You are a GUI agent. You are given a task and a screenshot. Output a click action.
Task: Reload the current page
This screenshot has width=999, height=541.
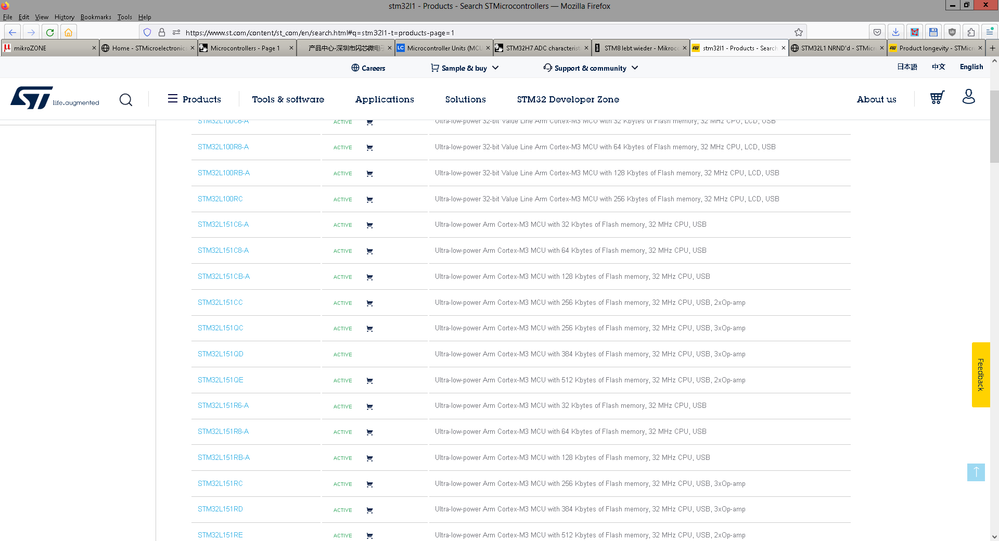pyautogui.click(x=50, y=32)
